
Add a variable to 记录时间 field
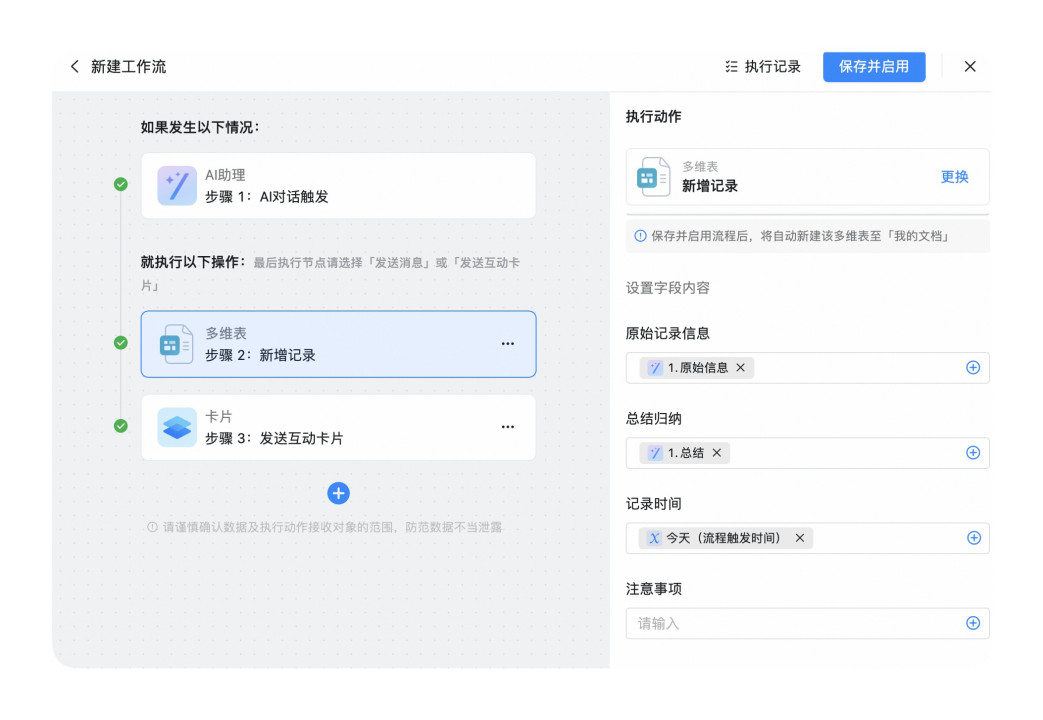pos(973,538)
